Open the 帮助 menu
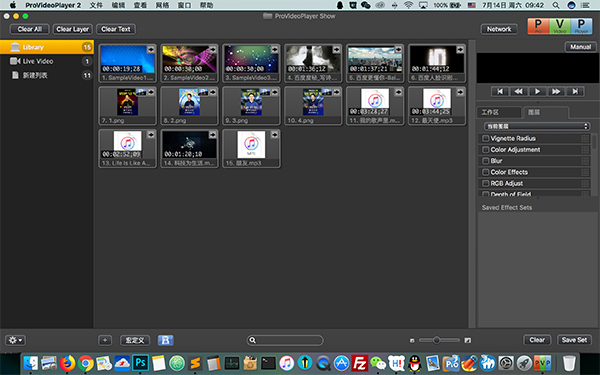The width and height of the screenshot is (600, 375). (207, 5)
